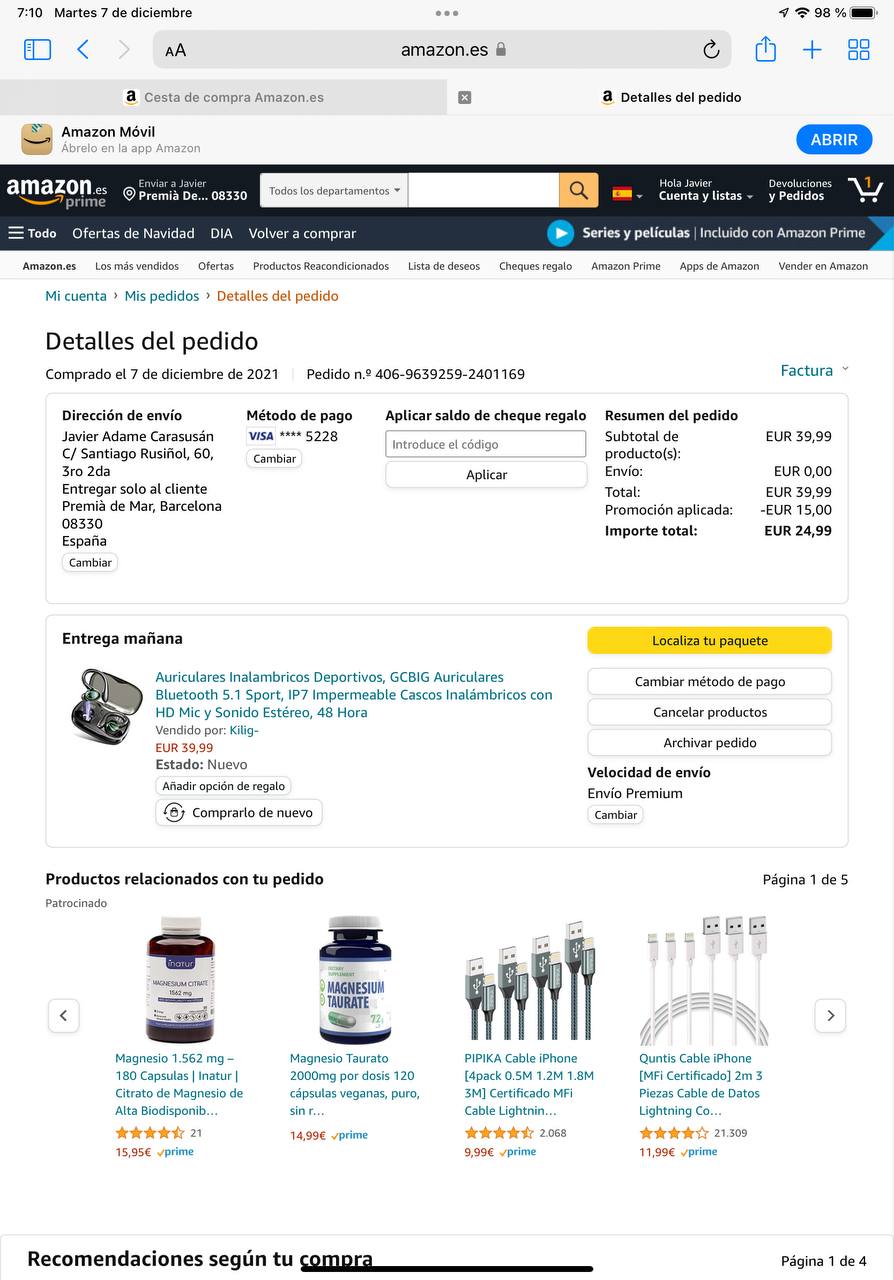Expand Todos los departamentos dropdown
Viewport: 894px width, 1280px height.
pyautogui.click(x=334, y=190)
